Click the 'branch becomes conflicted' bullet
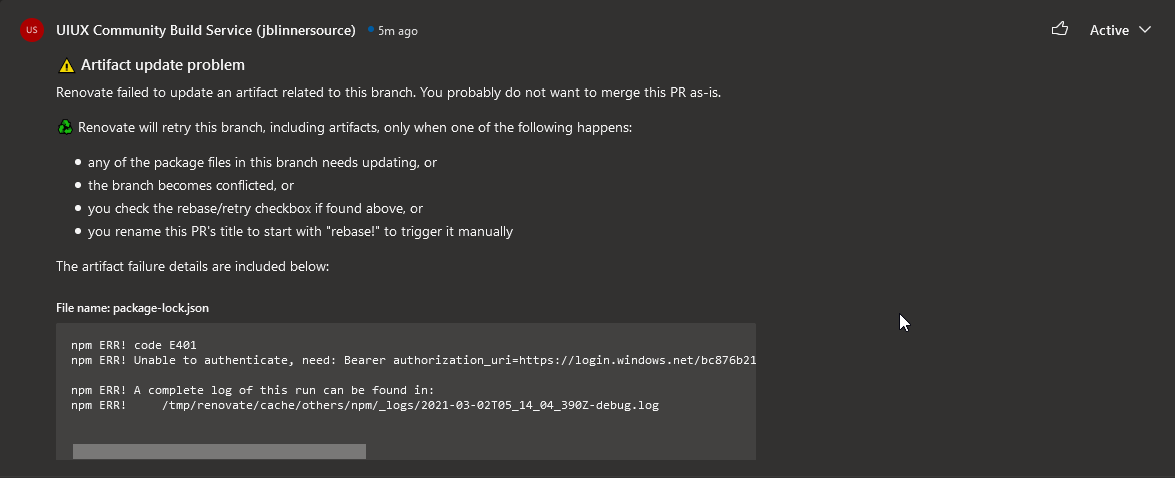 point(191,185)
